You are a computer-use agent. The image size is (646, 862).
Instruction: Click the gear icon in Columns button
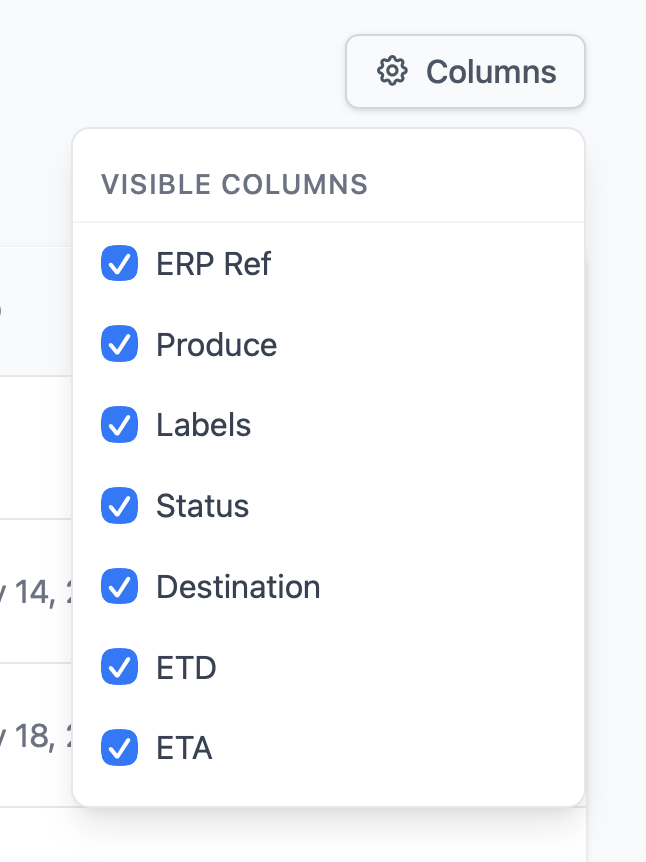[392, 71]
